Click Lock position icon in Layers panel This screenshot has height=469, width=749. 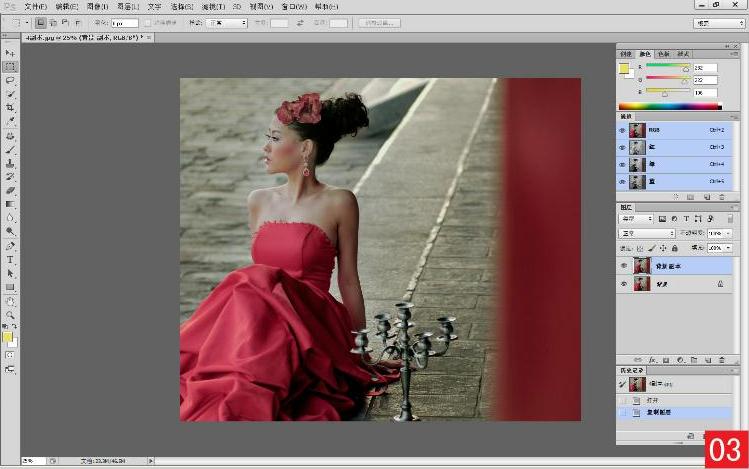663,248
